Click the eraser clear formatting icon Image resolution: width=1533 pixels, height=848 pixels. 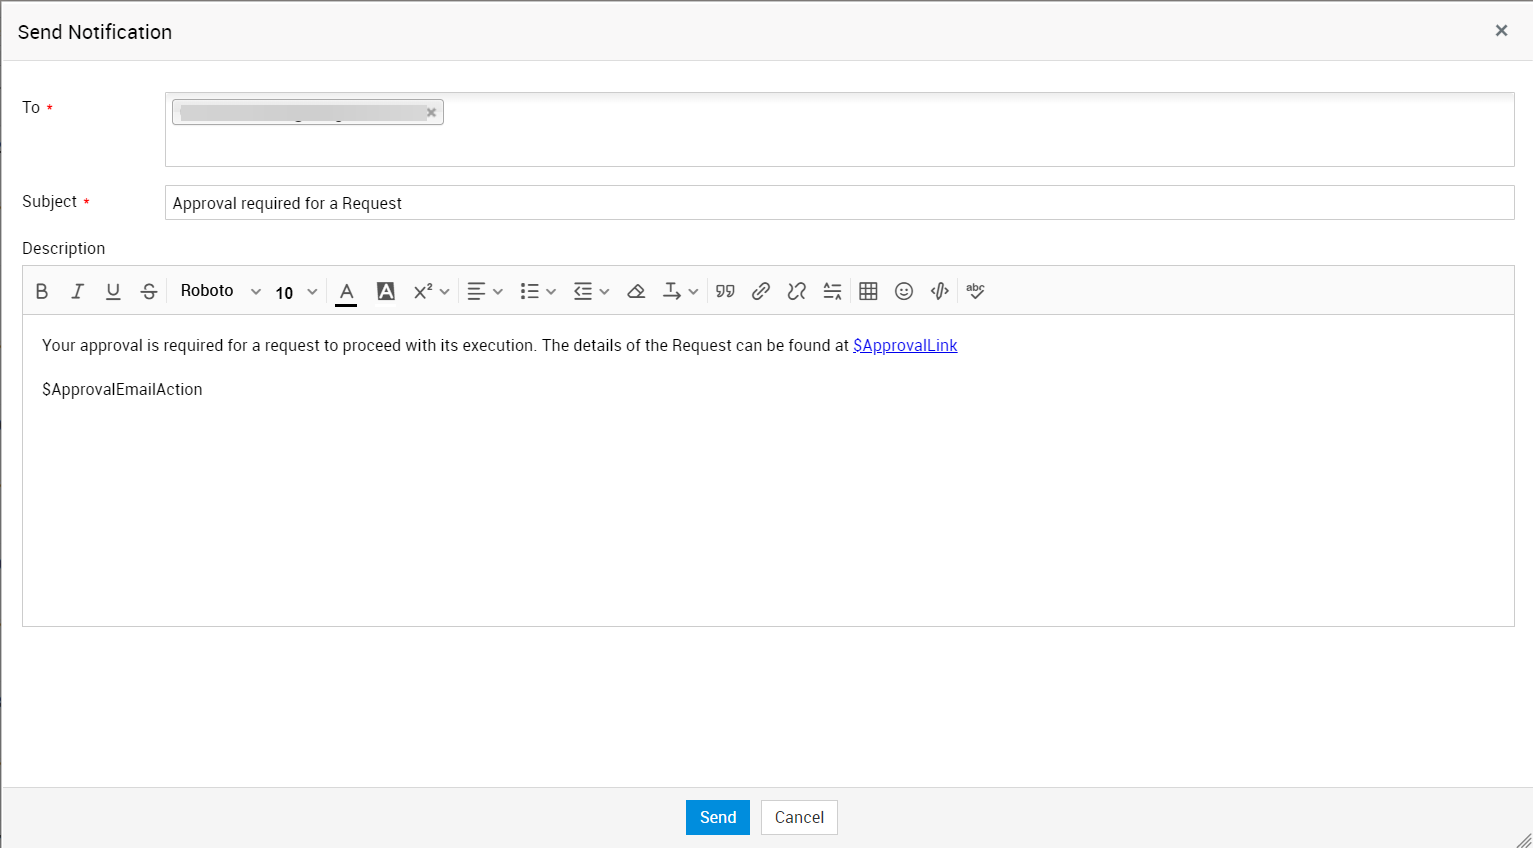(x=636, y=291)
